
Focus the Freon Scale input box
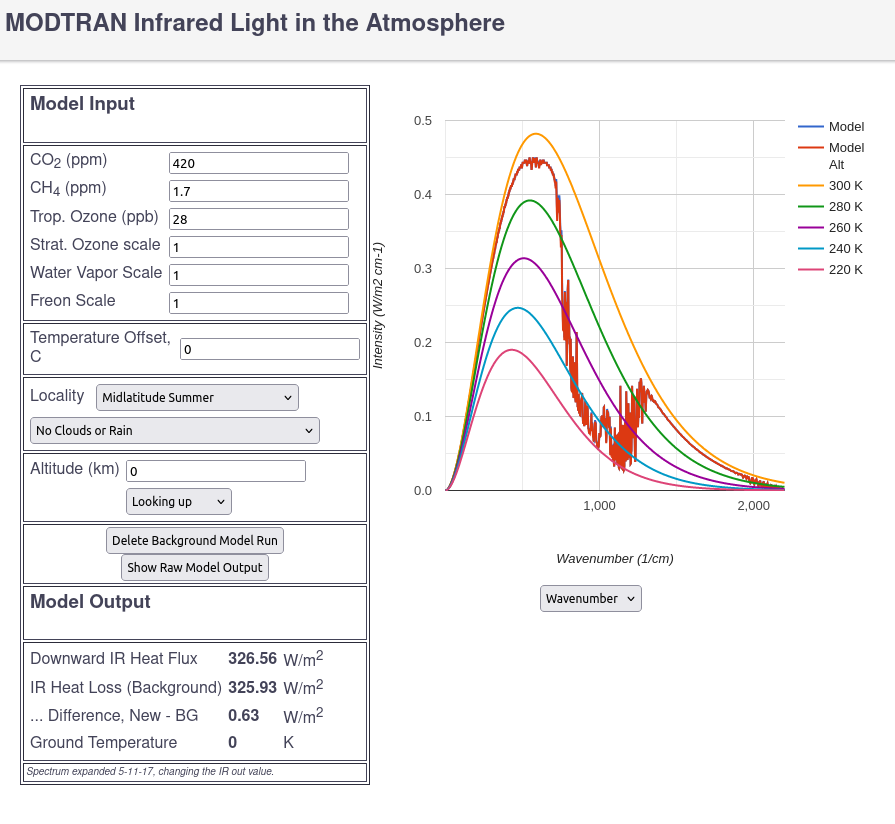[x=259, y=303]
